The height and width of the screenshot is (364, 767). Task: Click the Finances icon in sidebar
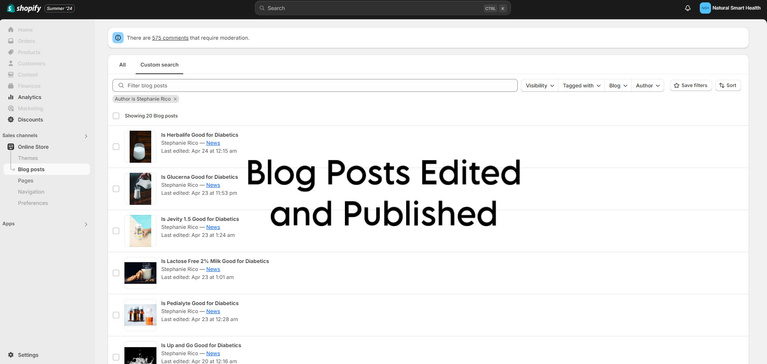click(11, 86)
